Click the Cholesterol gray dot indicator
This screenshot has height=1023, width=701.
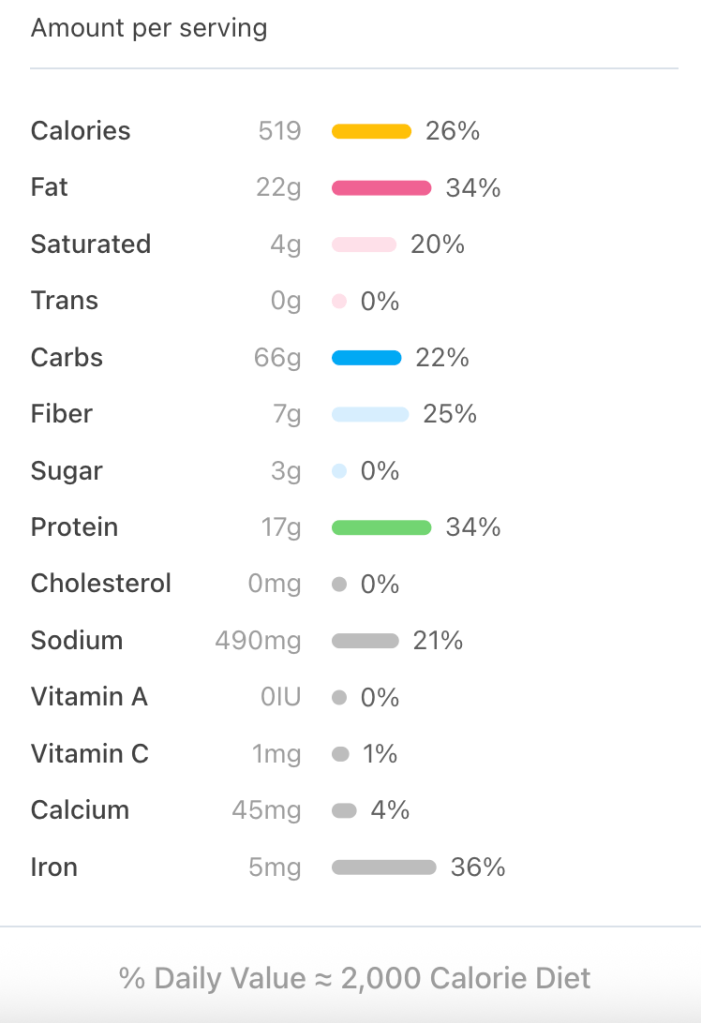339,584
